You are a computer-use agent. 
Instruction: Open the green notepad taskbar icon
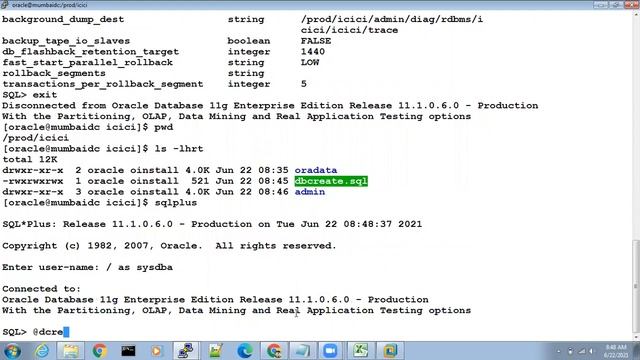[216, 351]
